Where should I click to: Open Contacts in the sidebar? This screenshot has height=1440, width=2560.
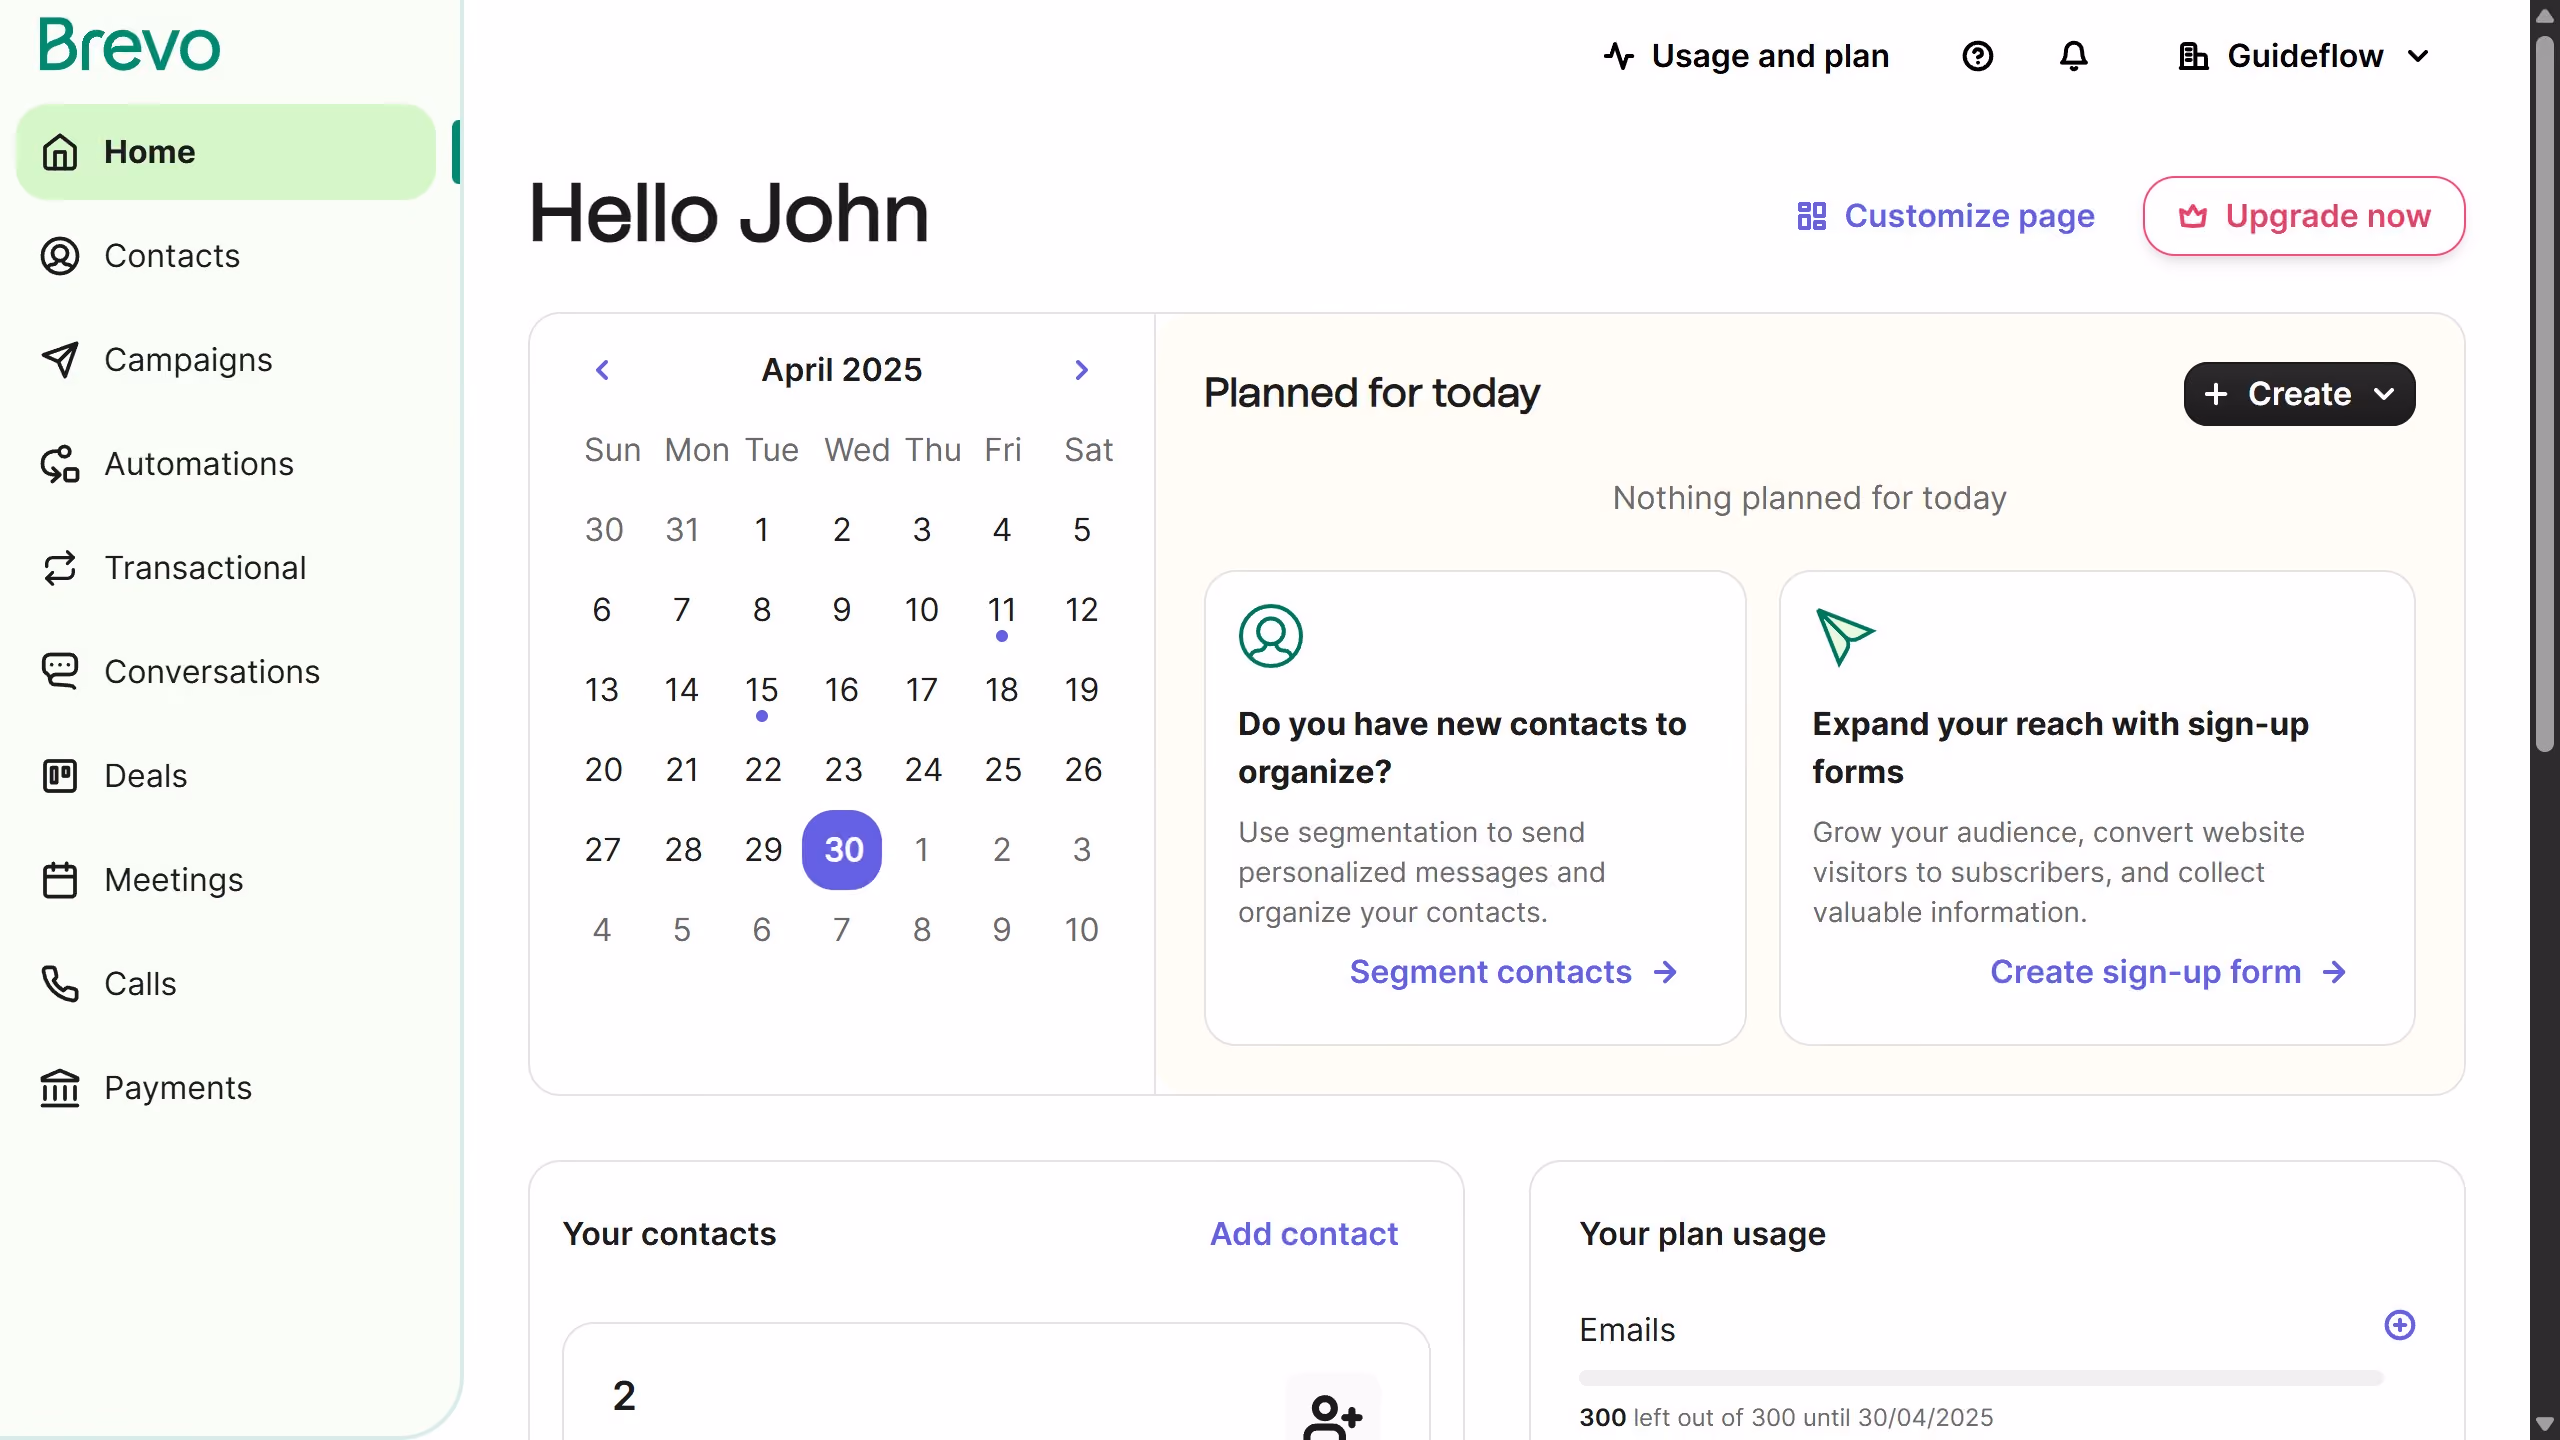click(226, 256)
